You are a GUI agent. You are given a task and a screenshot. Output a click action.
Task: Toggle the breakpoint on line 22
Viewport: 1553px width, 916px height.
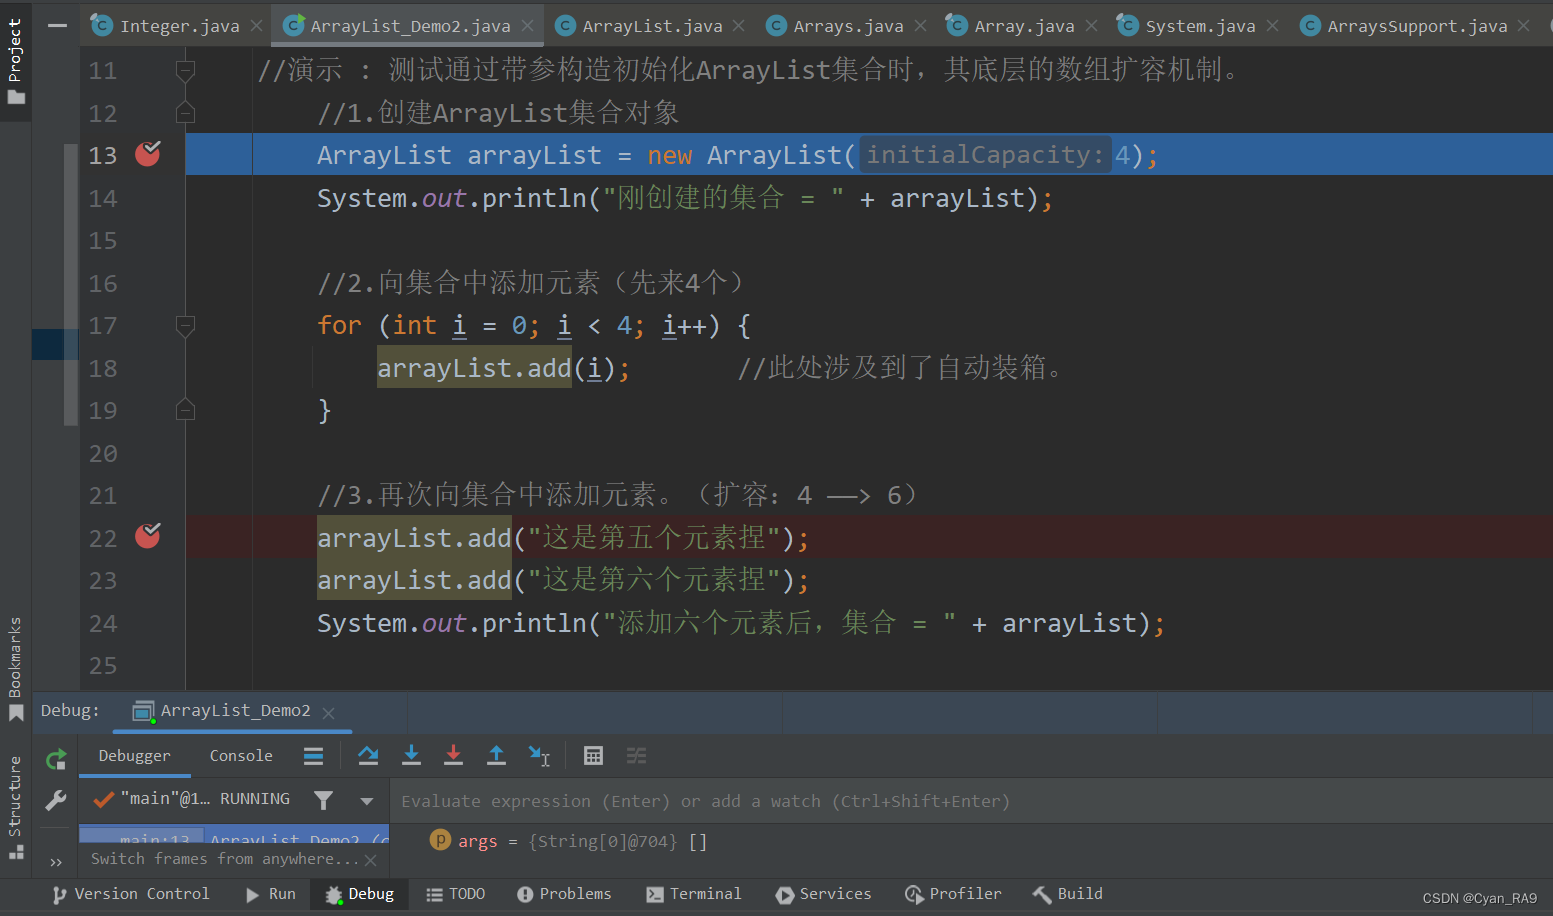click(147, 537)
